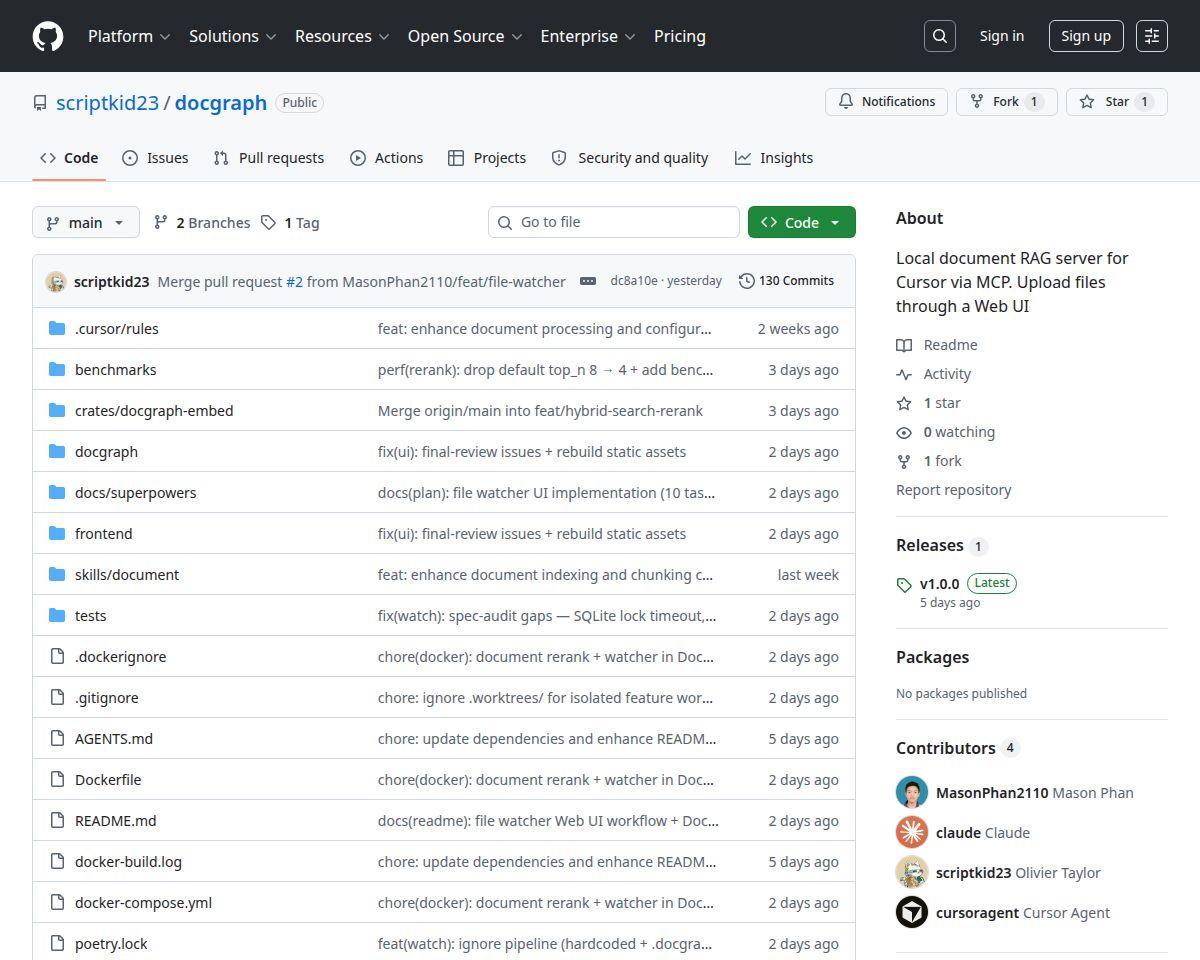Viewport: 1200px width, 960px height.
Task: Open the GitHub homepage logo
Action: [48, 36]
